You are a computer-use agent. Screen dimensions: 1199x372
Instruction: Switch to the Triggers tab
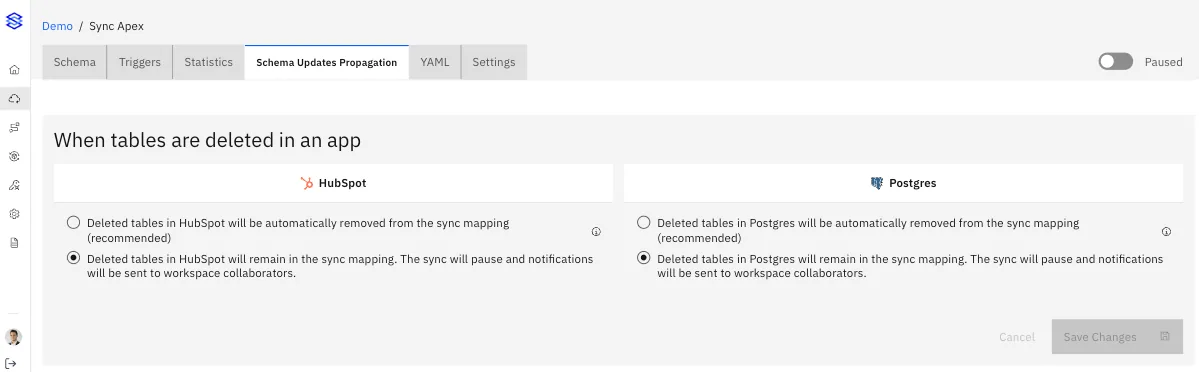click(x=140, y=62)
